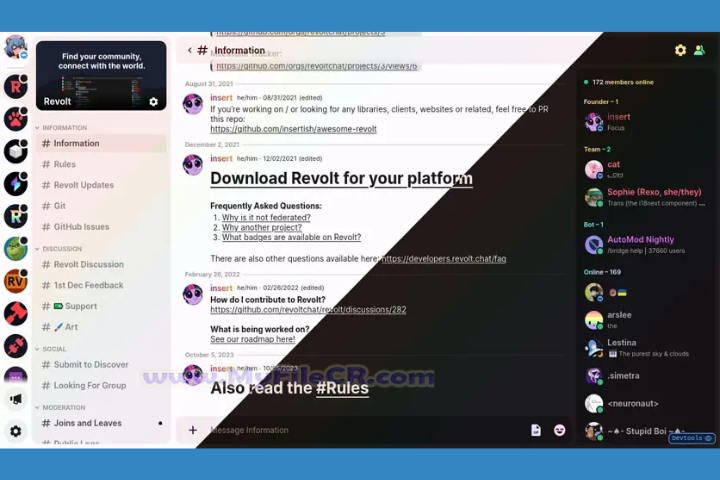Image resolution: width=720 pixels, height=480 pixels.
Task: Click the plus attachment button in message box
Action: (193, 430)
